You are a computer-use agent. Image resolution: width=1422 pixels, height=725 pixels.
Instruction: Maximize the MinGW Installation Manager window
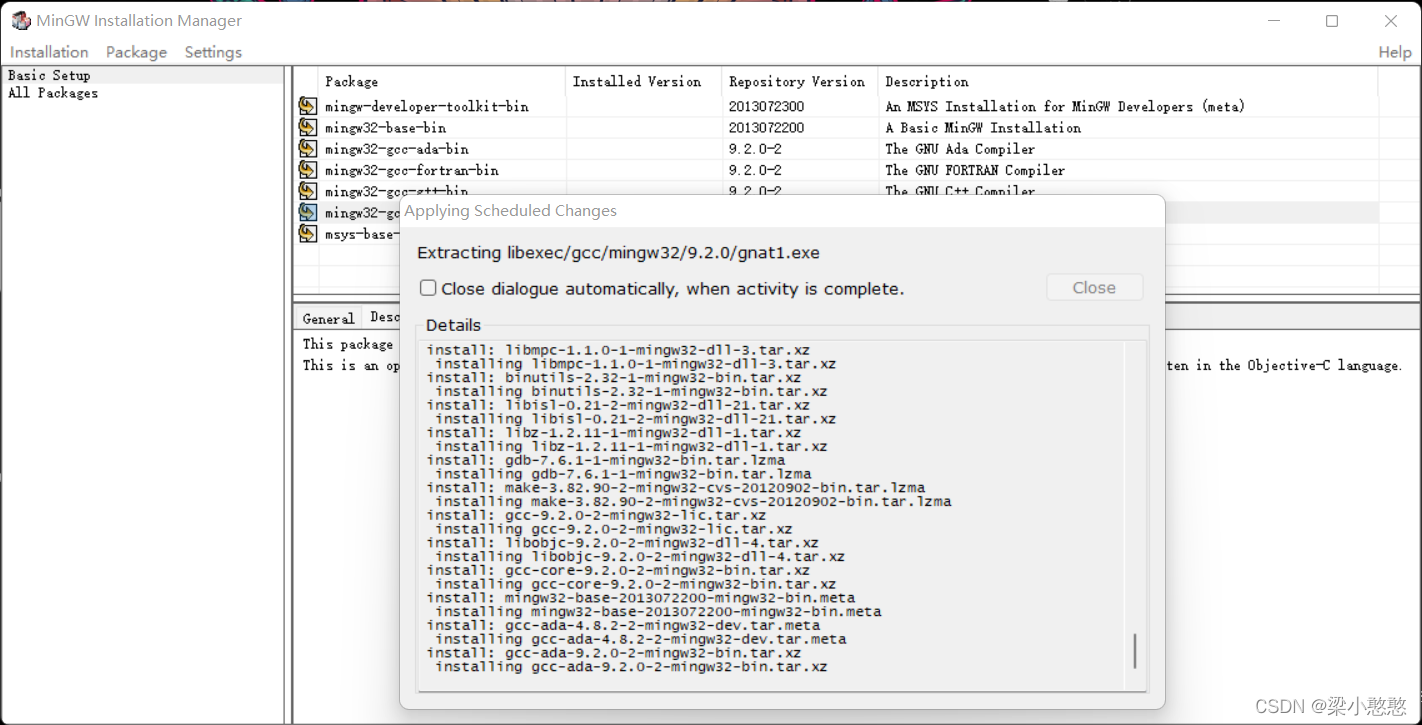[x=1332, y=21]
